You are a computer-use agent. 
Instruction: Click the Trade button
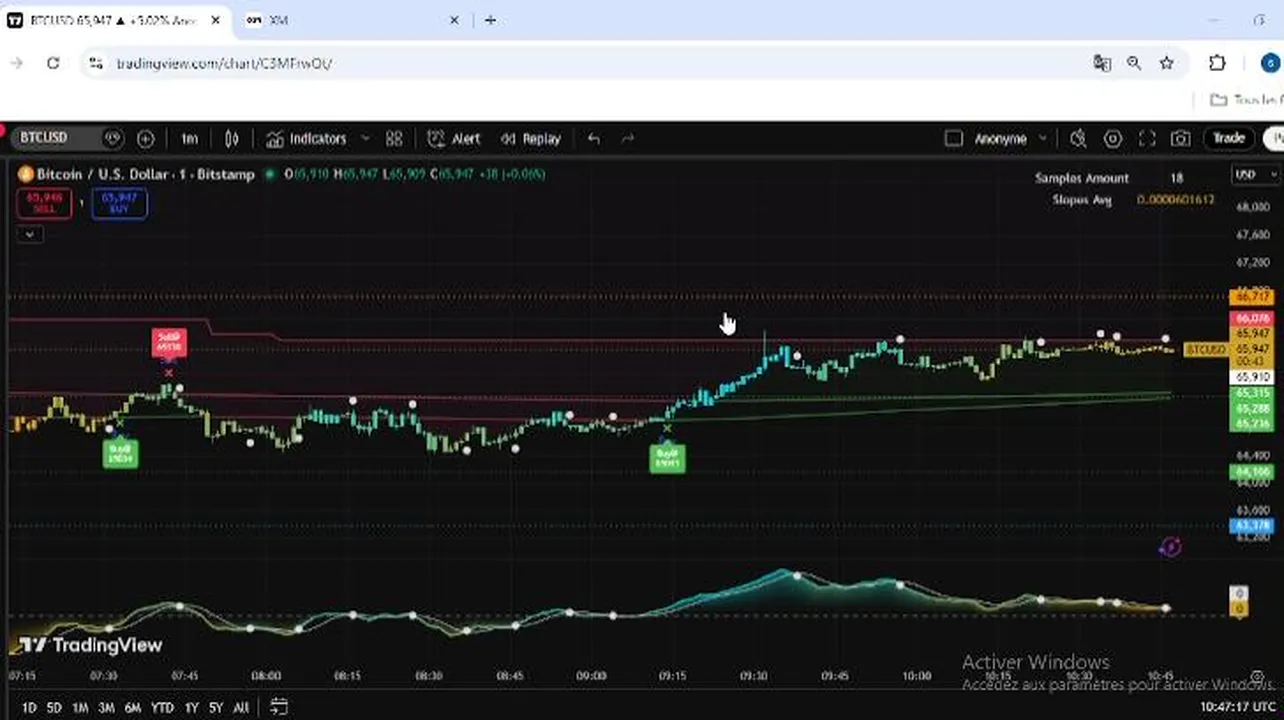(1229, 138)
